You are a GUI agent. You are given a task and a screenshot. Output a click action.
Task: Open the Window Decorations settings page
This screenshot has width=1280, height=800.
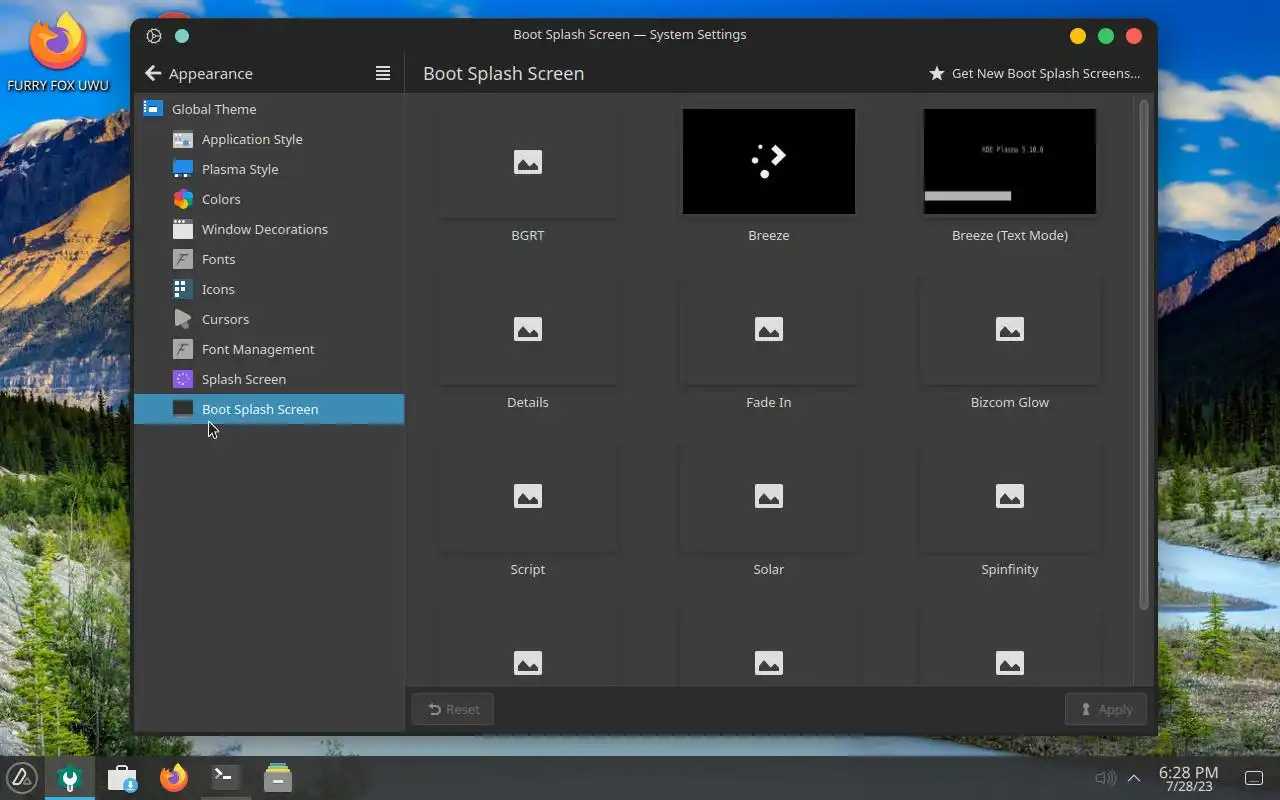click(x=269, y=229)
